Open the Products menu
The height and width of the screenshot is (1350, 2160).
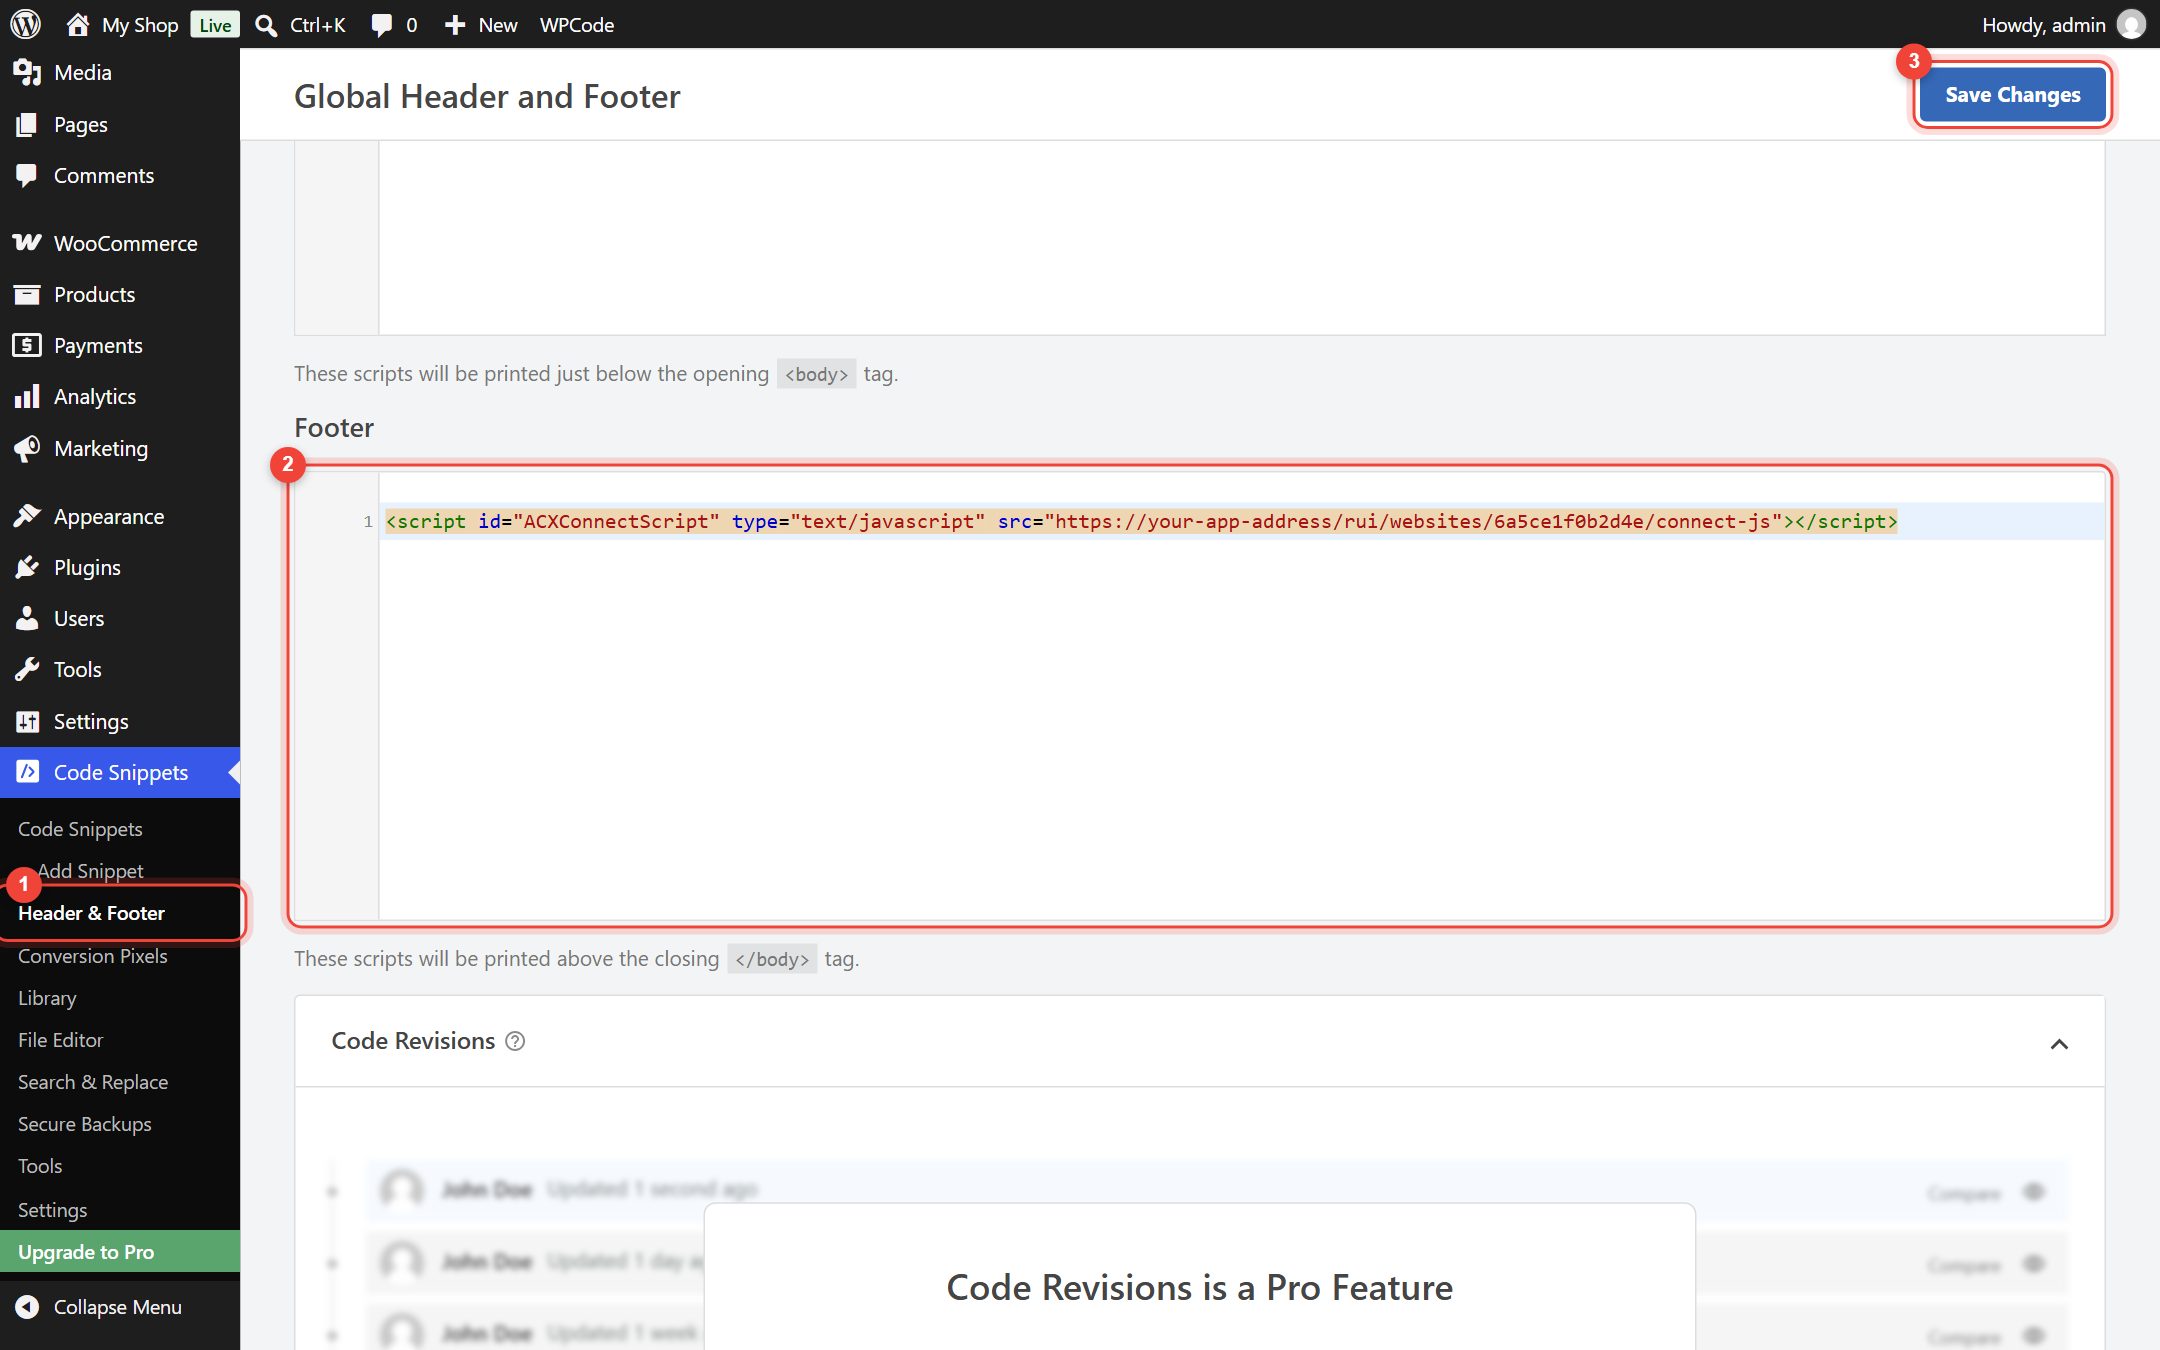coord(120,294)
